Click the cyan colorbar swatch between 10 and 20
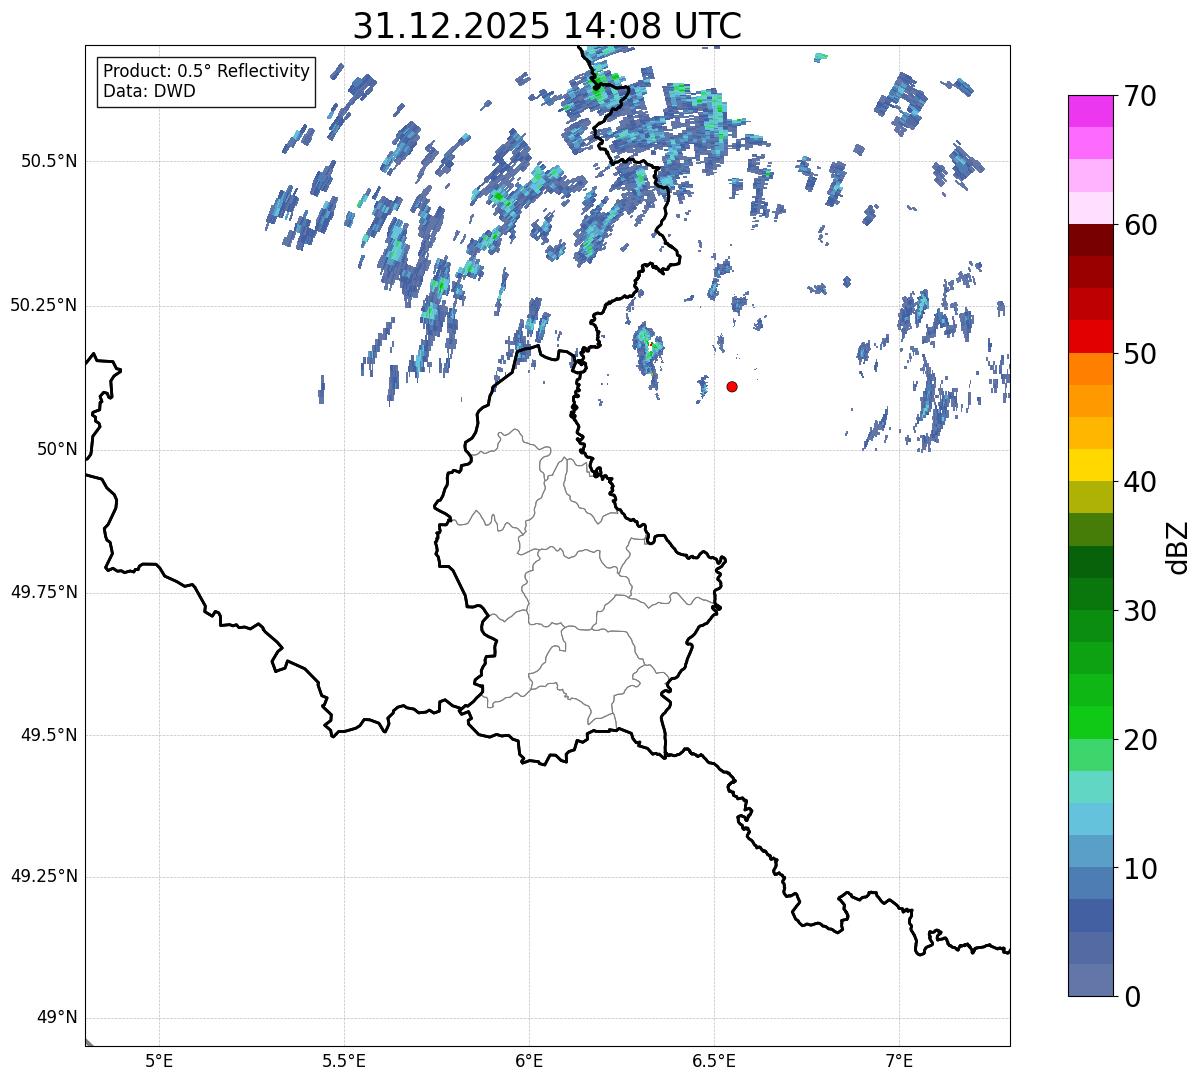The image size is (1202, 1081). point(1090,819)
